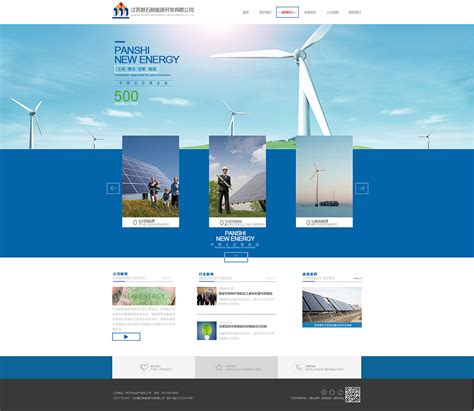Click the phone icon in bottom bar

coord(298,367)
